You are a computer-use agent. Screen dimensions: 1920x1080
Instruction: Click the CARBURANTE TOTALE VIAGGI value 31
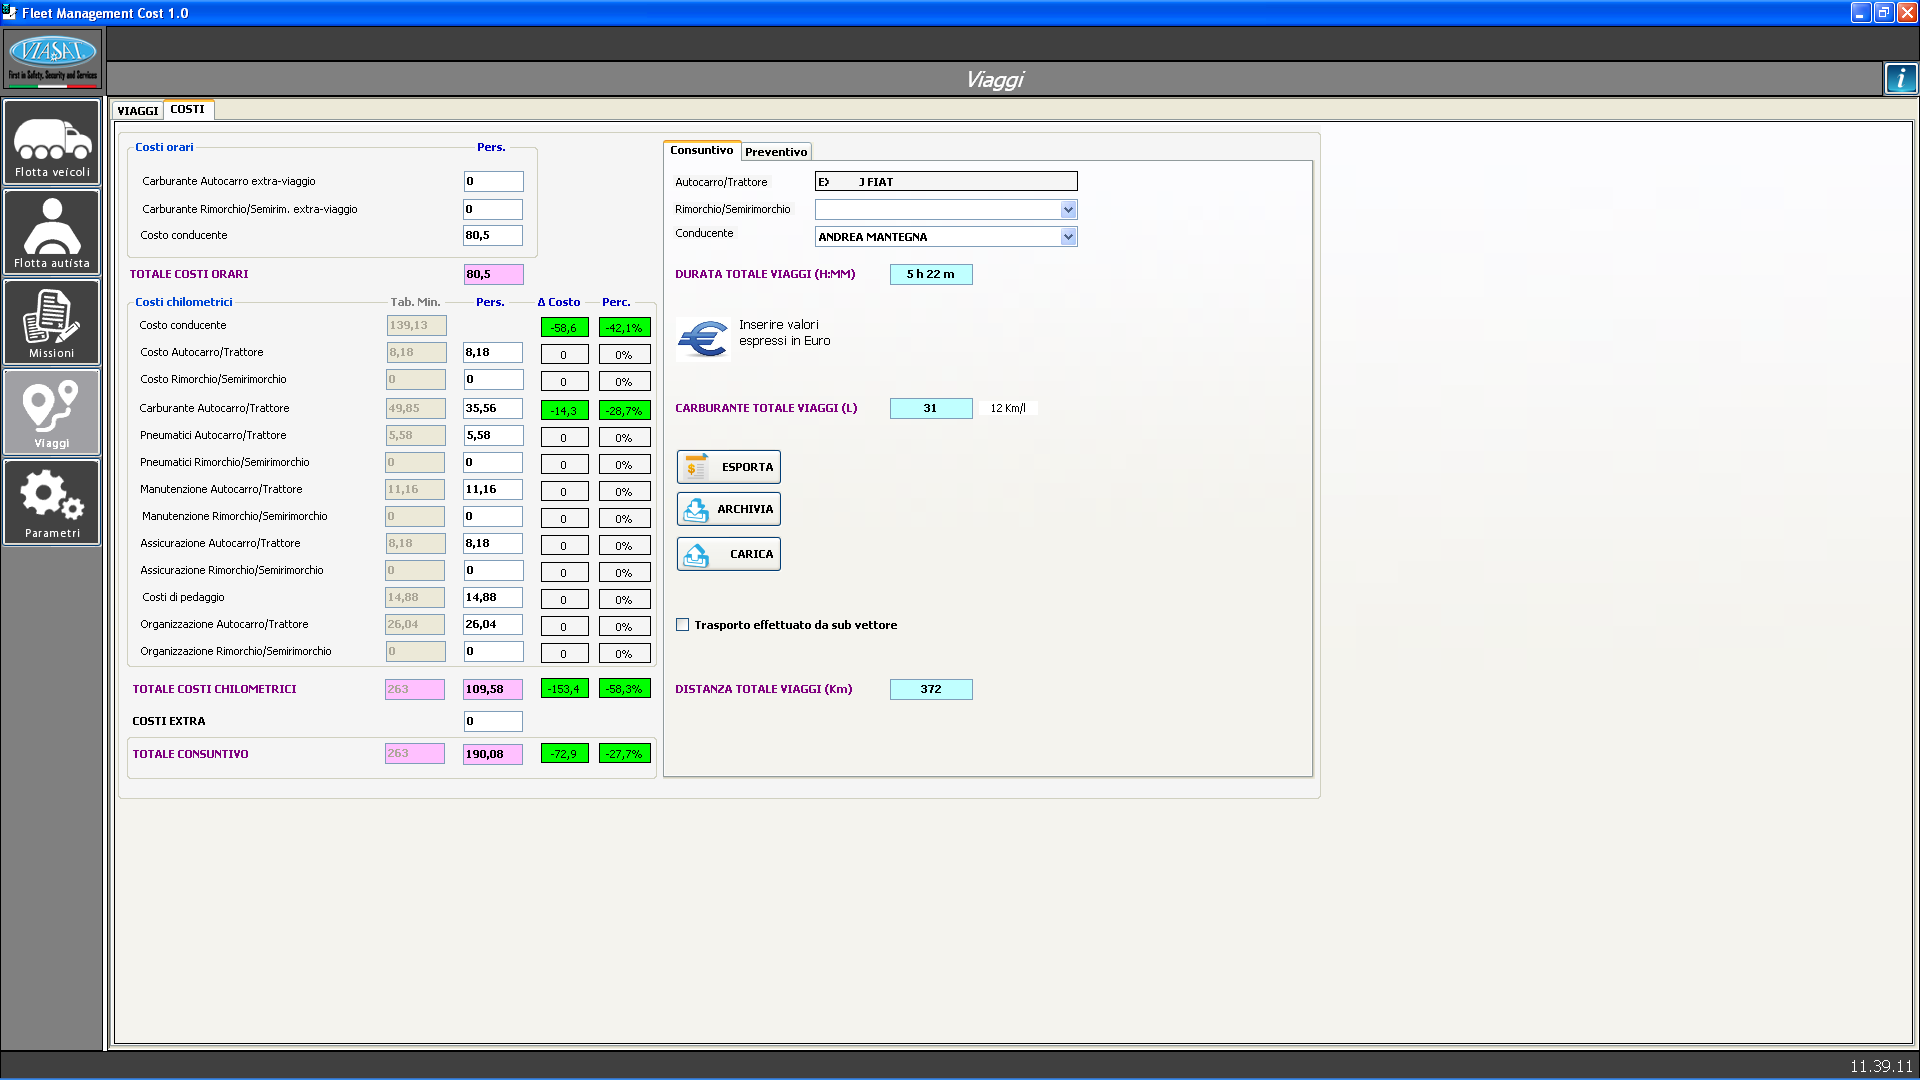pos(931,408)
